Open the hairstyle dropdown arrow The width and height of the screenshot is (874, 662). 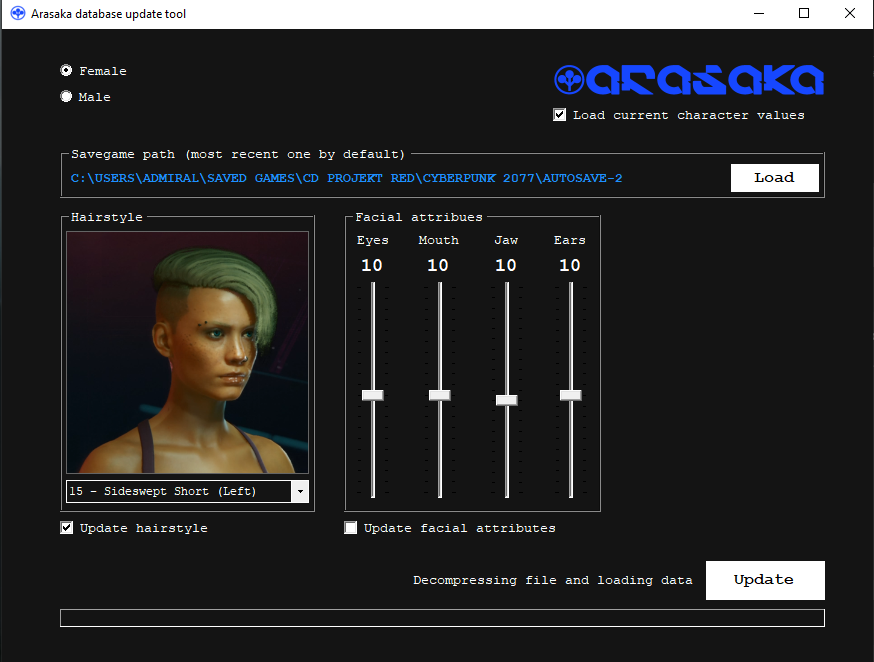(300, 491)
